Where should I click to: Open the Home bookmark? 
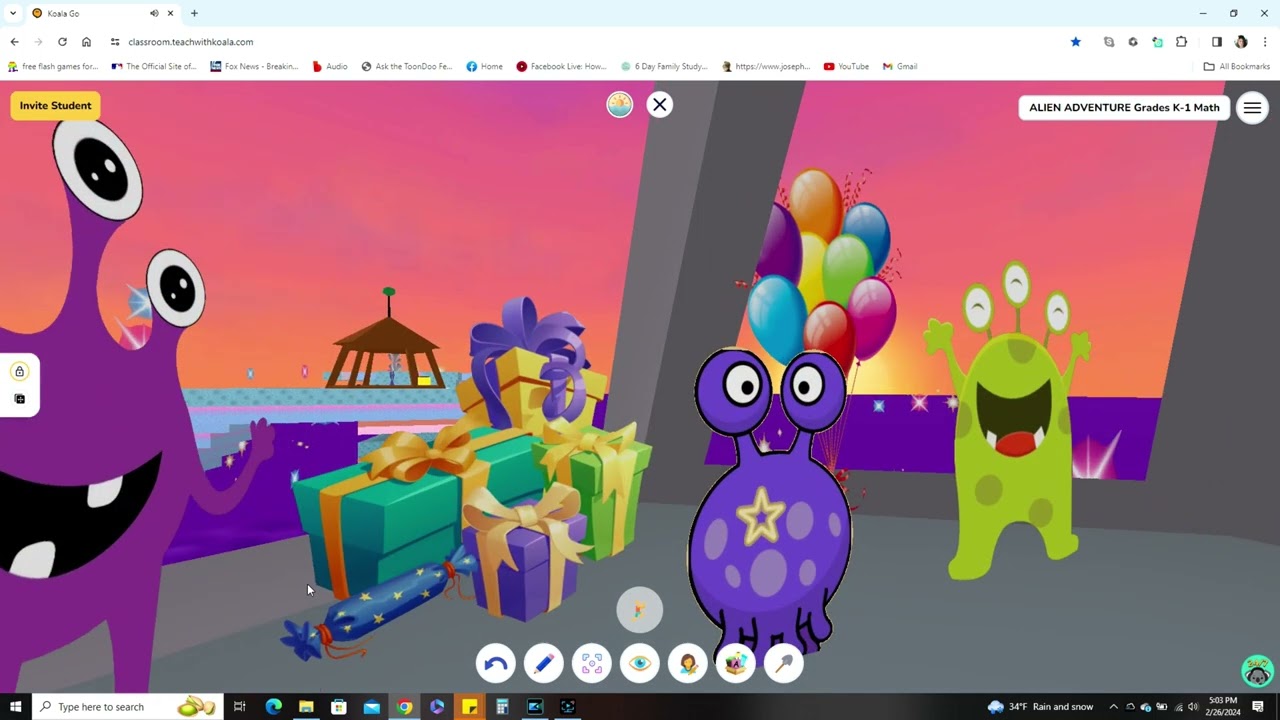(485, 67)
